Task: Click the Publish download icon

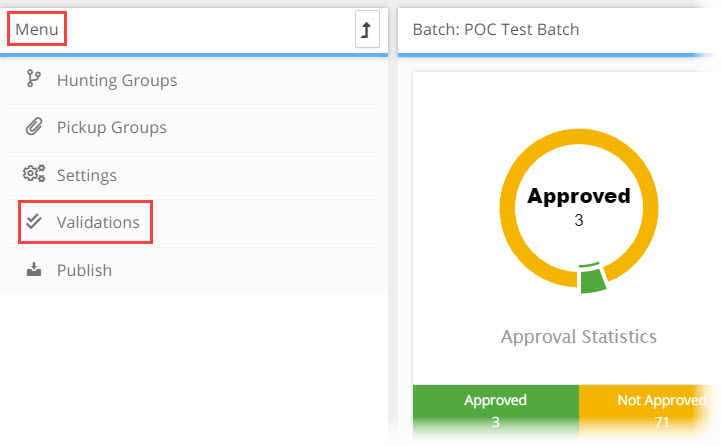Action: (34, 269)
